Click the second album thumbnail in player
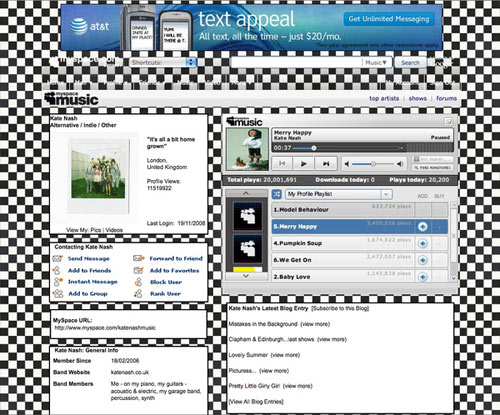This screenshot has width=500, height=415. (x=248, y=248)
